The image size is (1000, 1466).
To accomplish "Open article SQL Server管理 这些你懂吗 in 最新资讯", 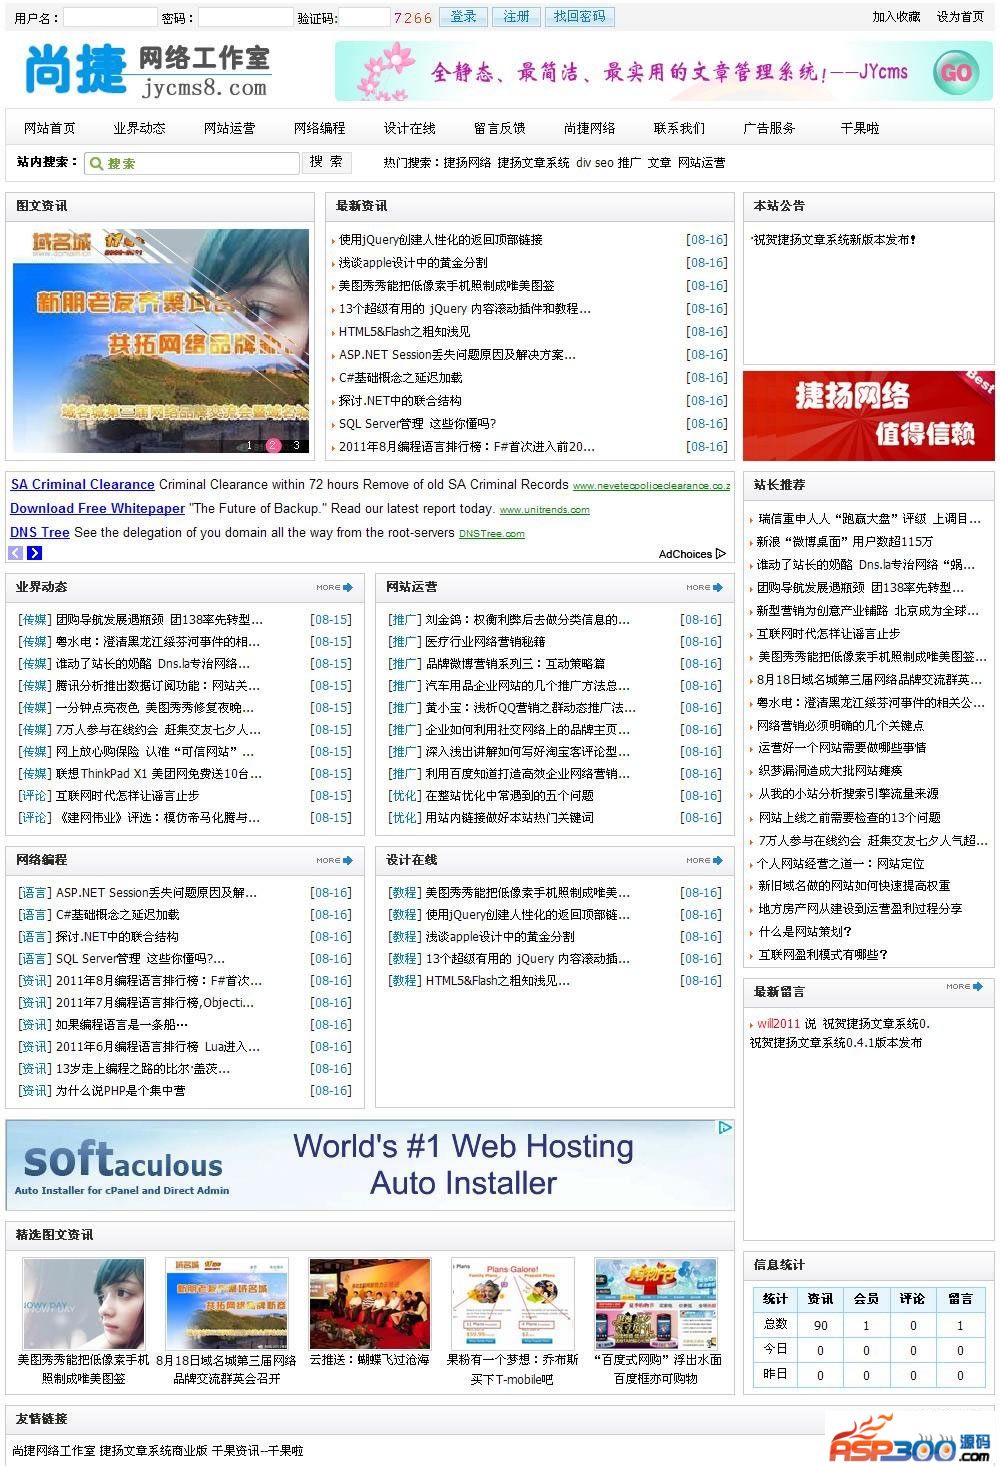I will pos(417,424).
